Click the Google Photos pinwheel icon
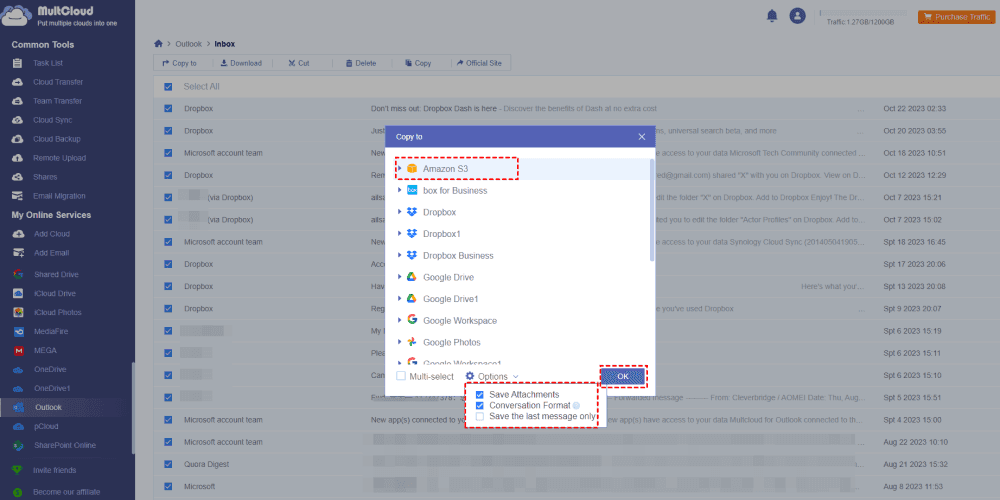 (412, 342)
